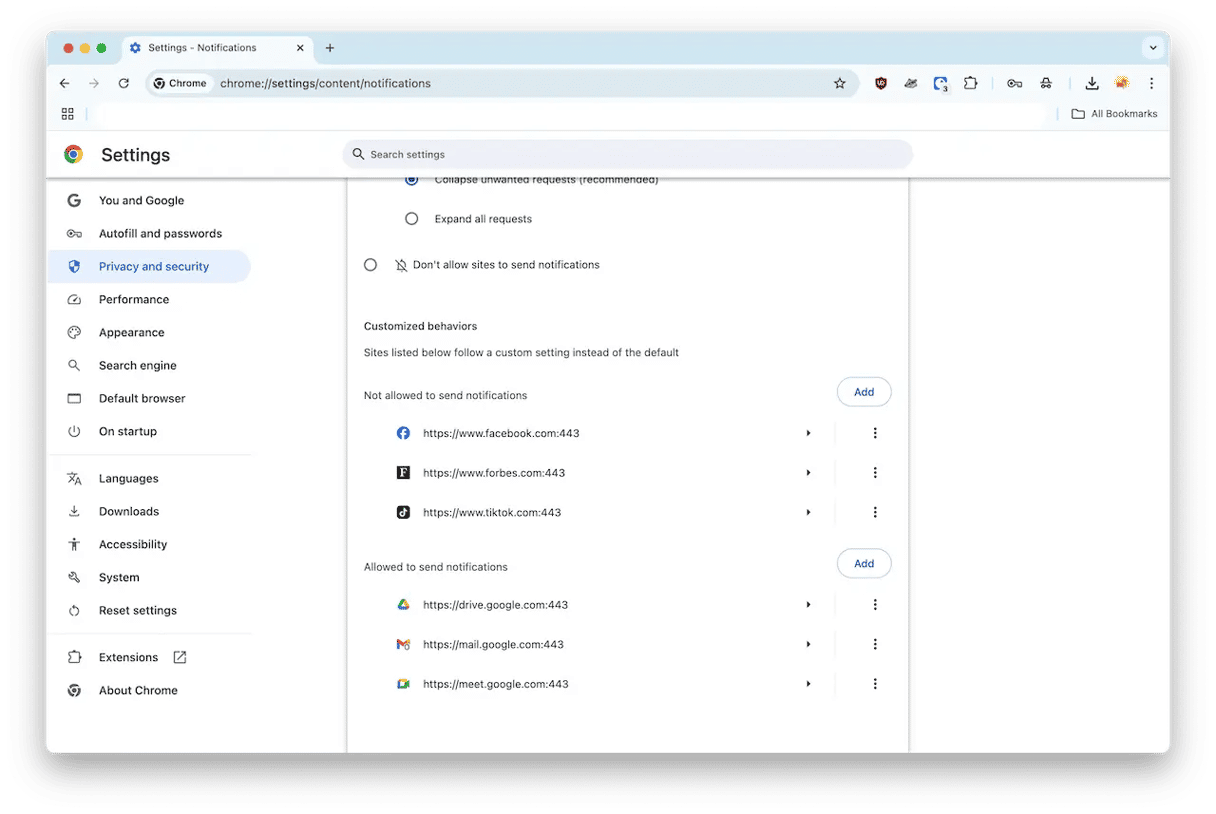1216x814 pixels.
Task: Expand the drive.google.com site details arrow
Action: (808, 605)
